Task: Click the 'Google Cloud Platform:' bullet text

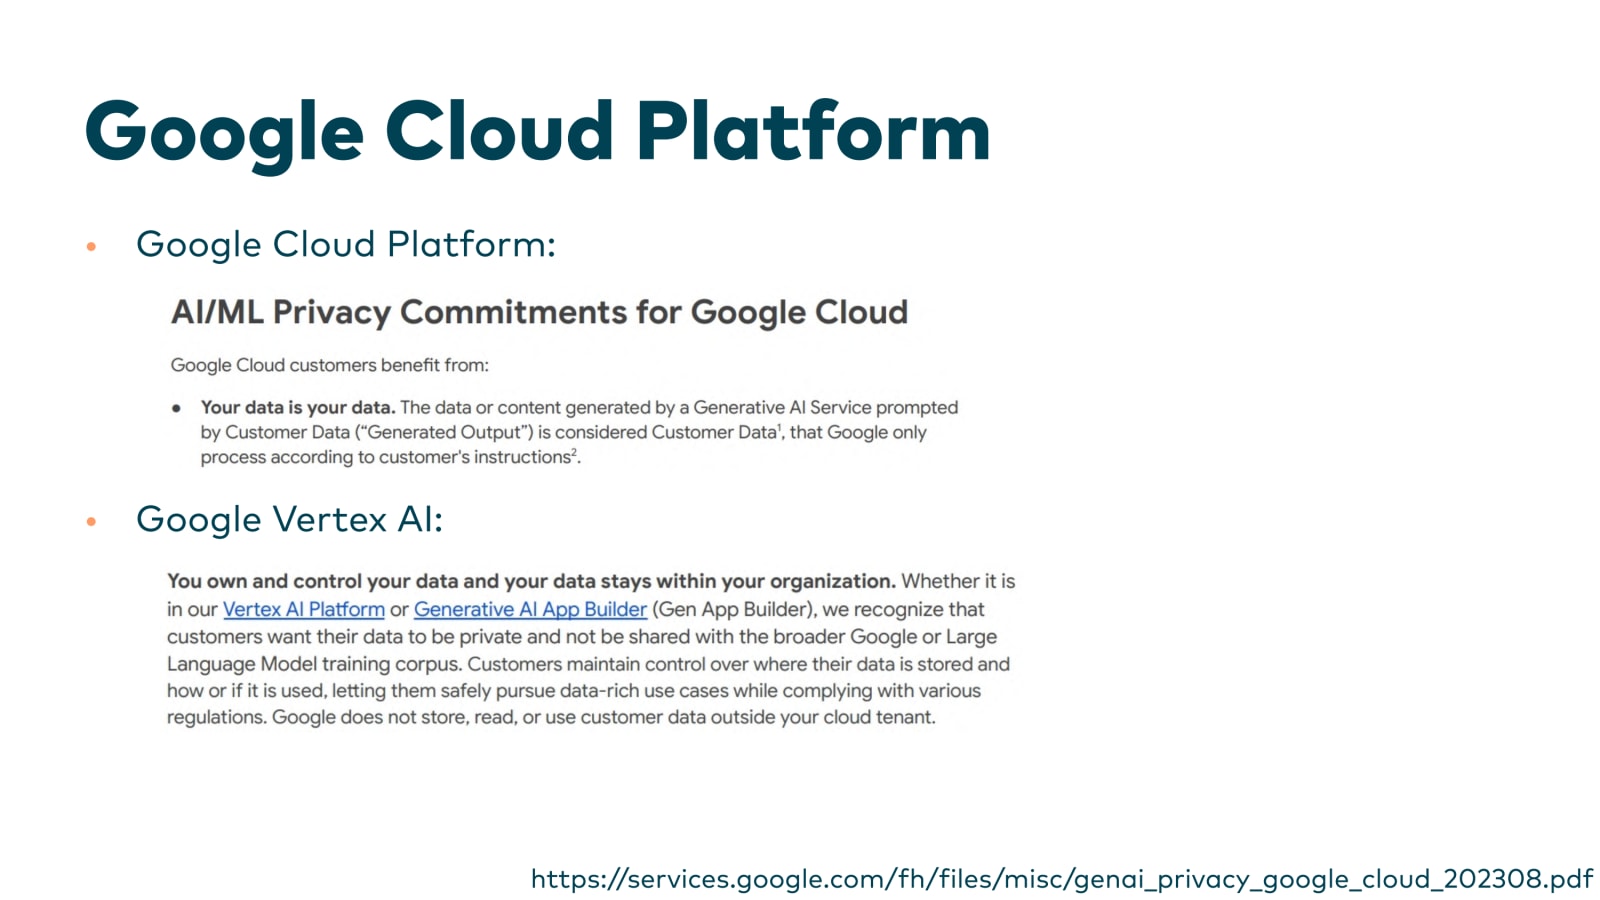Action: click(346, 244)
